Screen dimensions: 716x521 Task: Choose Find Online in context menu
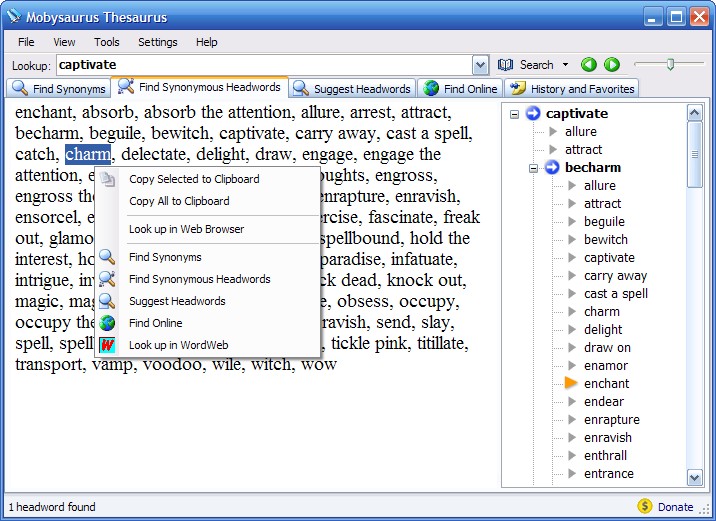tap(207, 323)
